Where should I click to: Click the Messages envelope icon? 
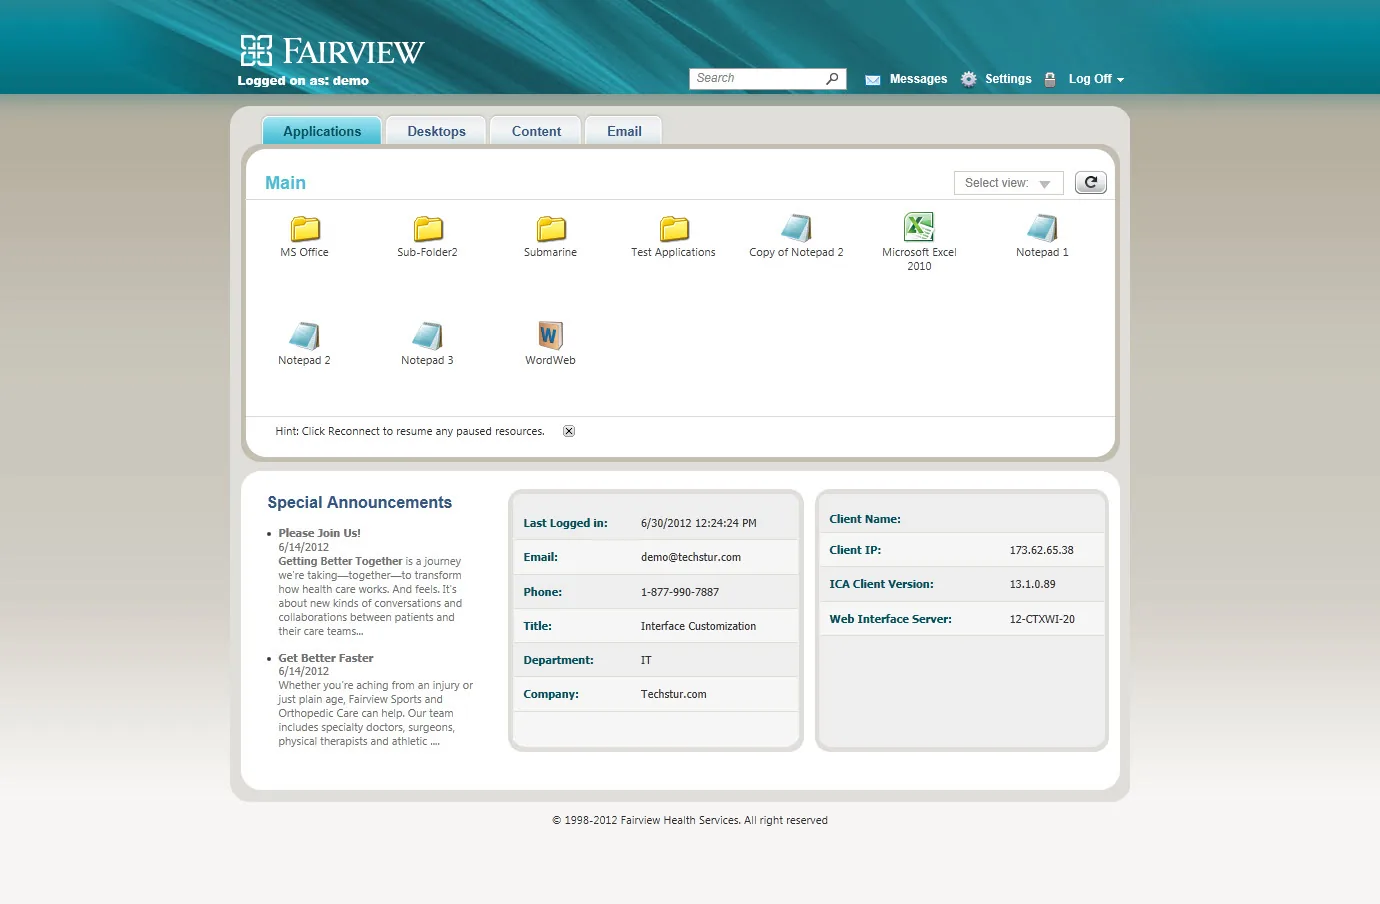click(873, 80)
